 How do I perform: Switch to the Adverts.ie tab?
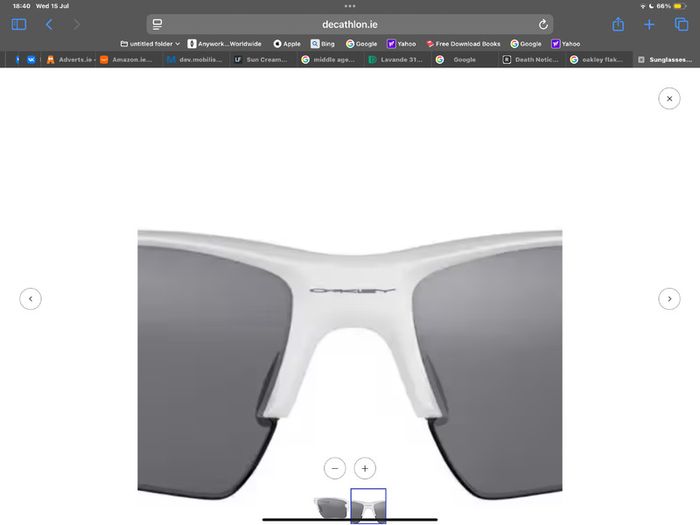70,59
